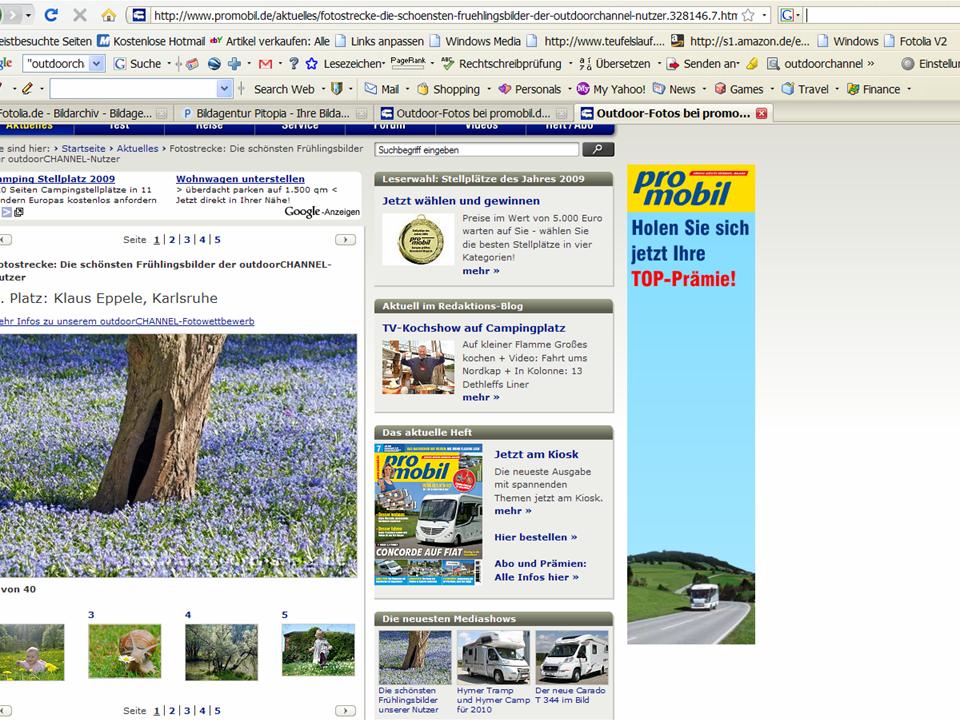This screenshot has width=960, height=720.
Task: Click the Suchbegriff eingeben search field
Action: coord(476,150)
